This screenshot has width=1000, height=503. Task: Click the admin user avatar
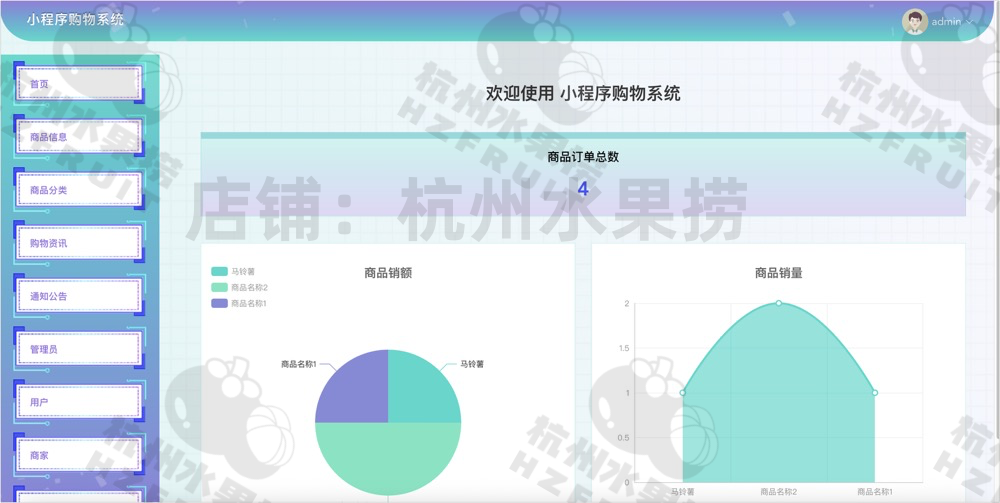click(915, 22)
